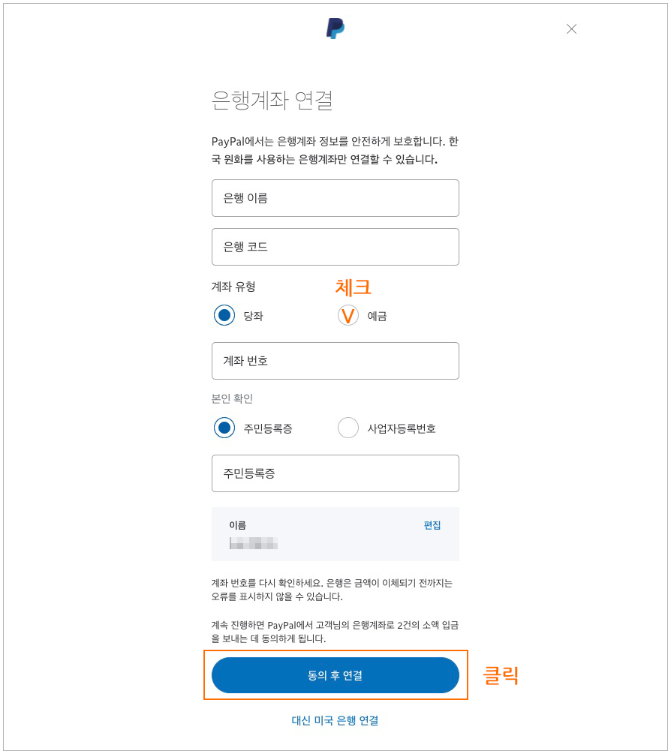Select the 예금 account type radio button

click(348, 315)
